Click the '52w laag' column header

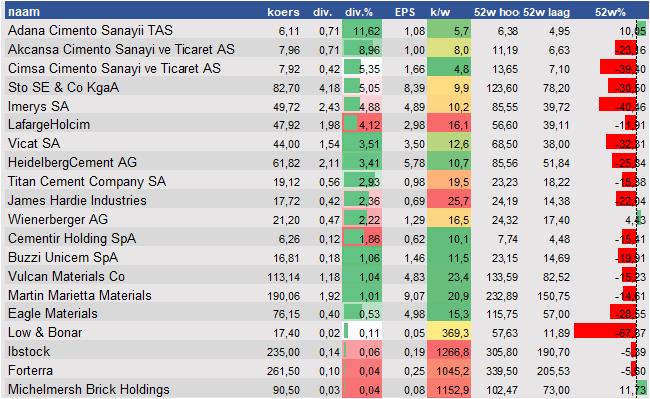[546, 12]
